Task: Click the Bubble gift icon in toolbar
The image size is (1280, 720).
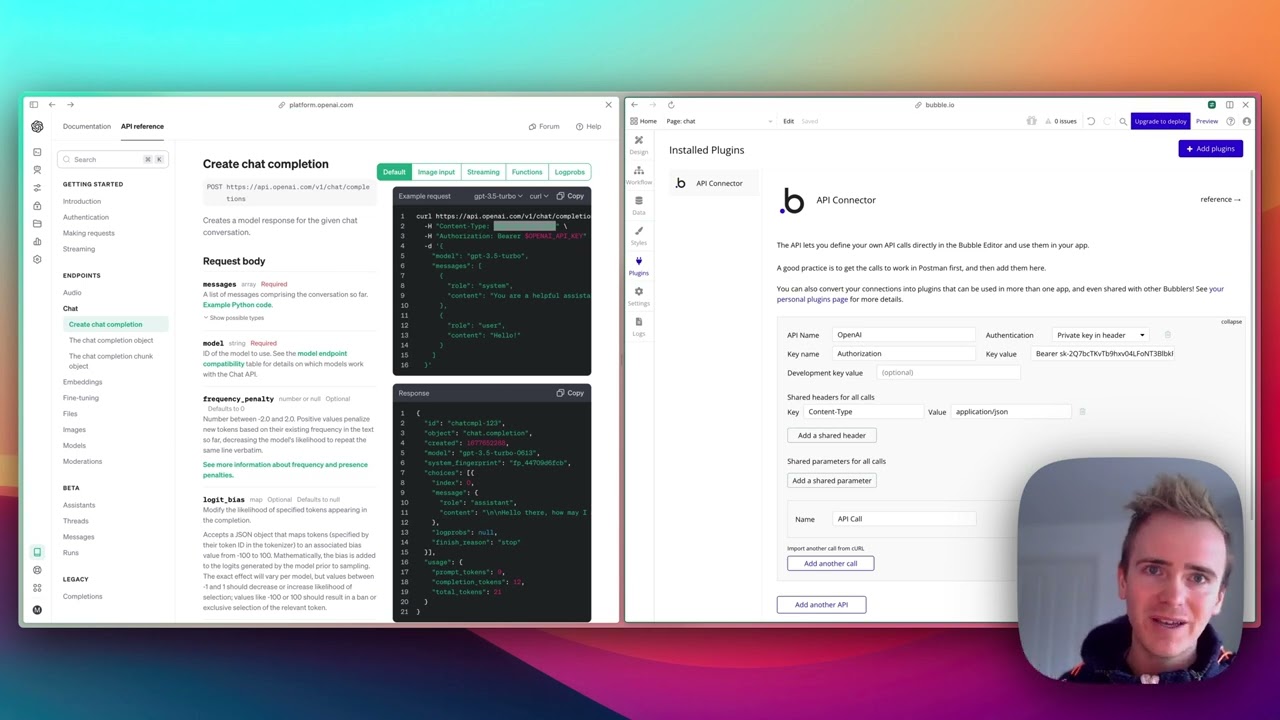Action: 1031,121
